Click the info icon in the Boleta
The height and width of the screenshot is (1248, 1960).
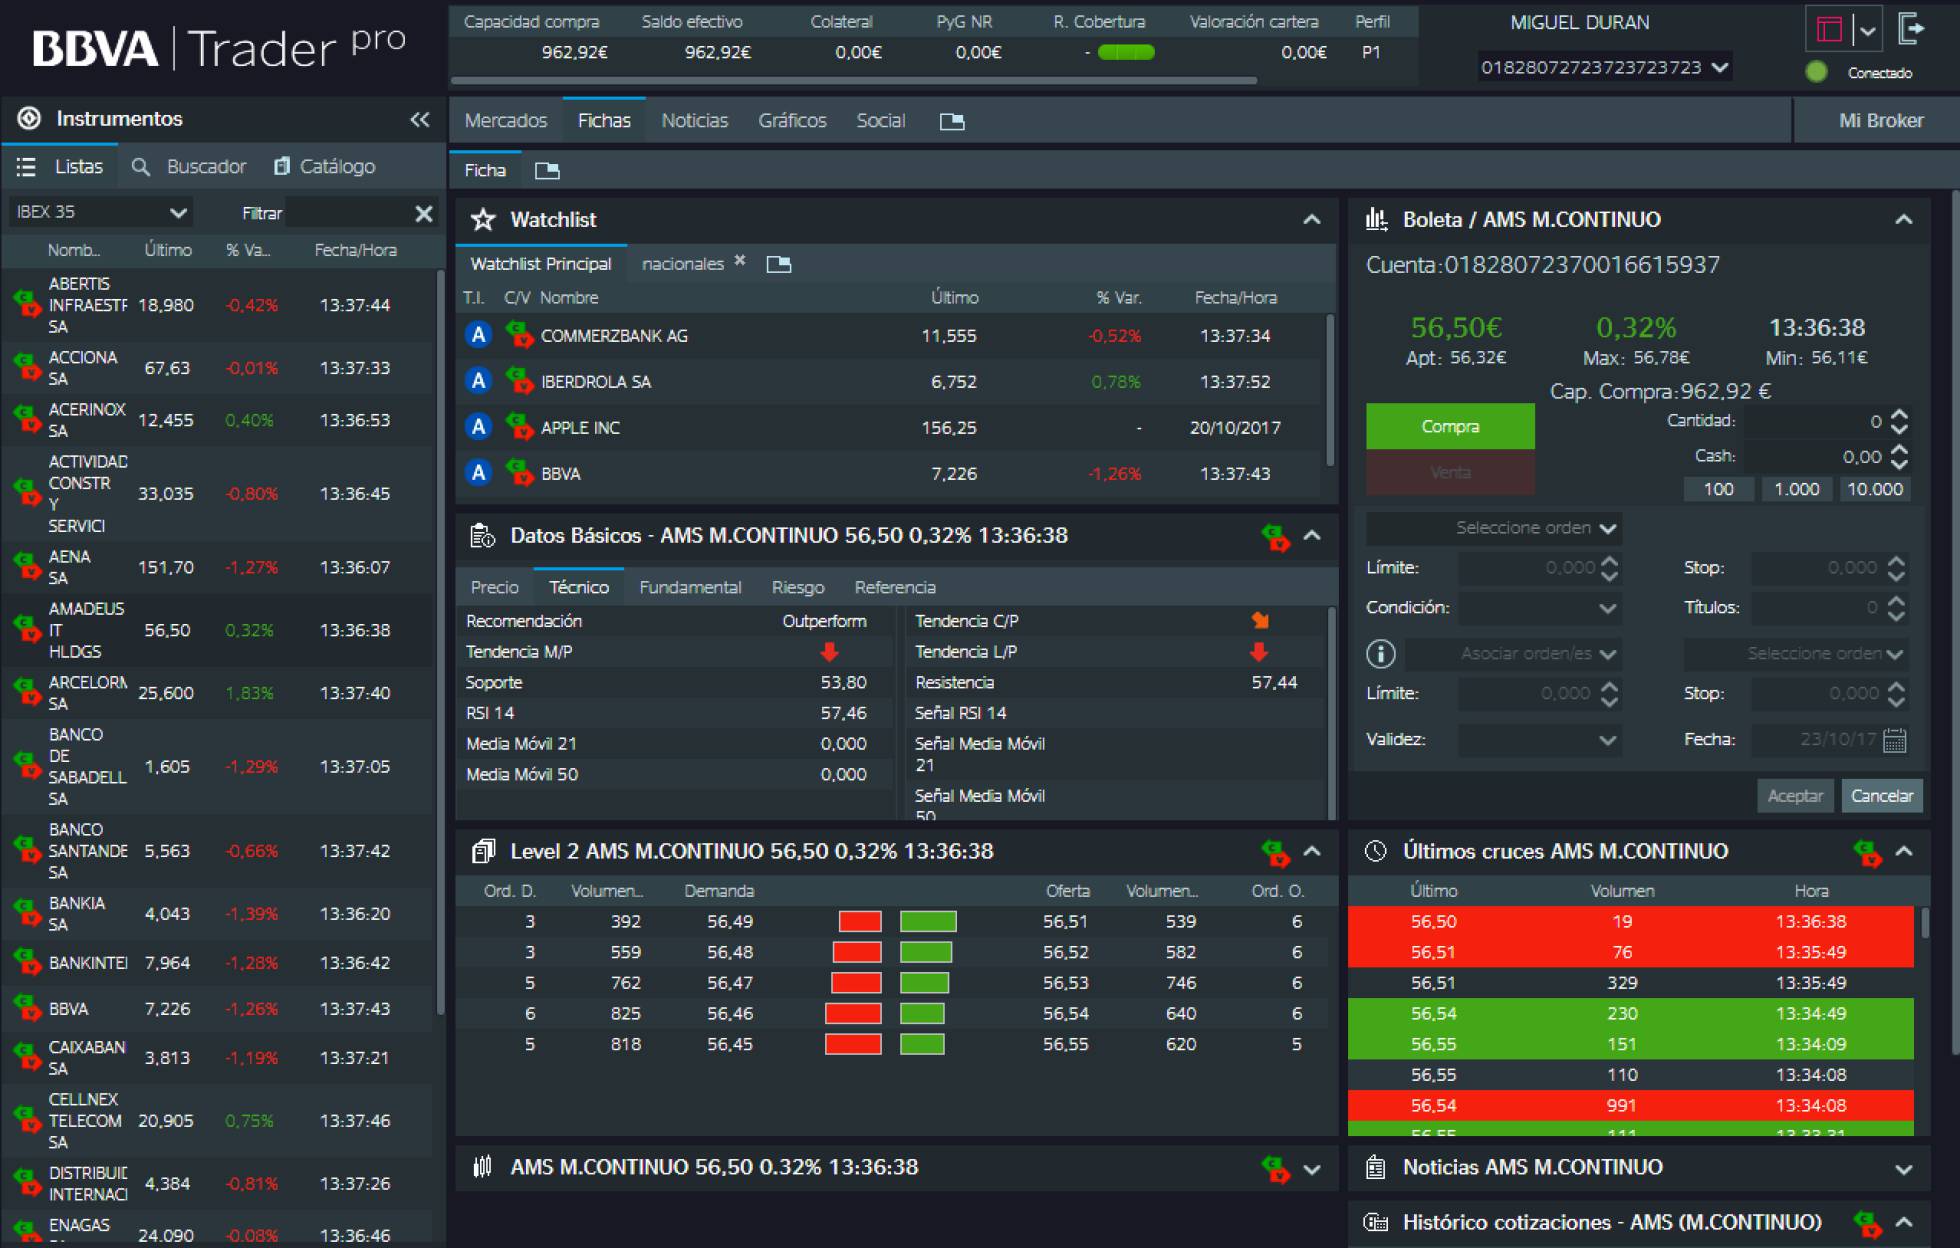click(1381, 654)
